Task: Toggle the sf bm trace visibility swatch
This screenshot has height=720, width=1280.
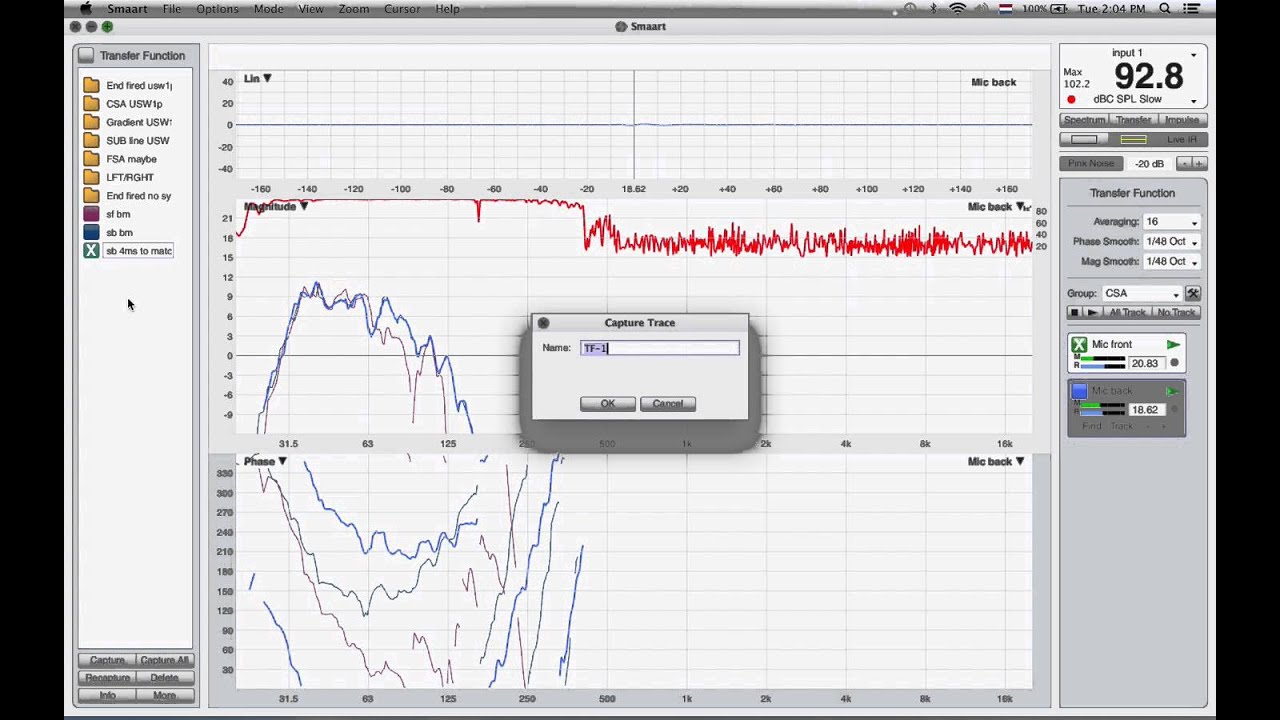Action: click(91, 214)
